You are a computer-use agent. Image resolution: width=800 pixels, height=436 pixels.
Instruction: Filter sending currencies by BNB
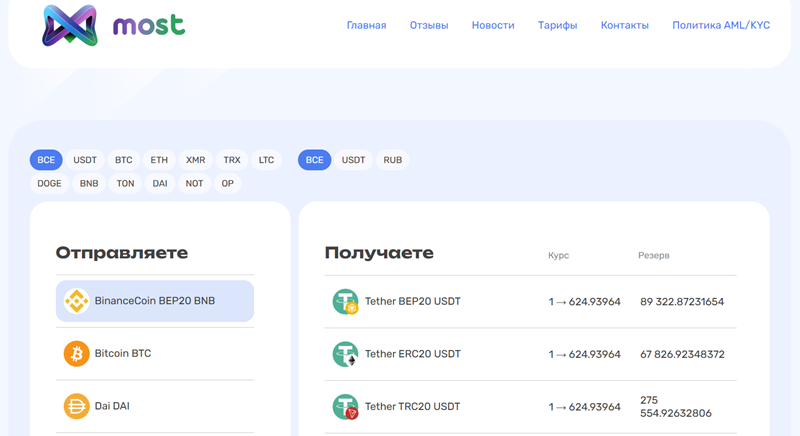[x=89, y=184]
